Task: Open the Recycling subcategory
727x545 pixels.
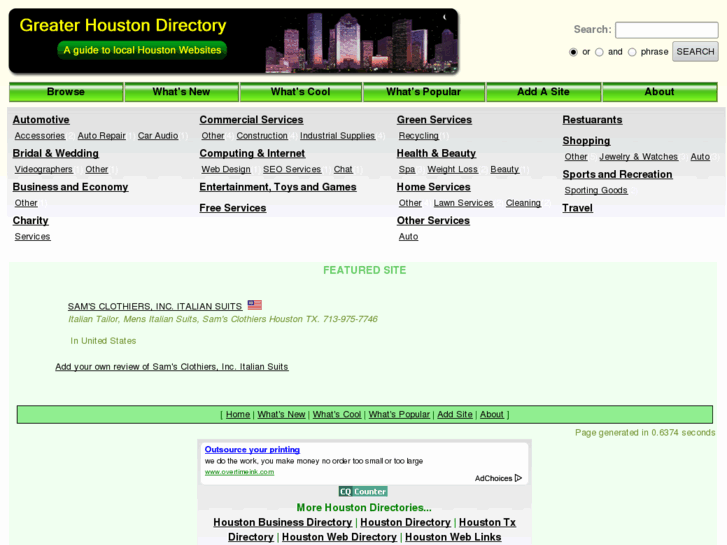Action: coord(419,135)
